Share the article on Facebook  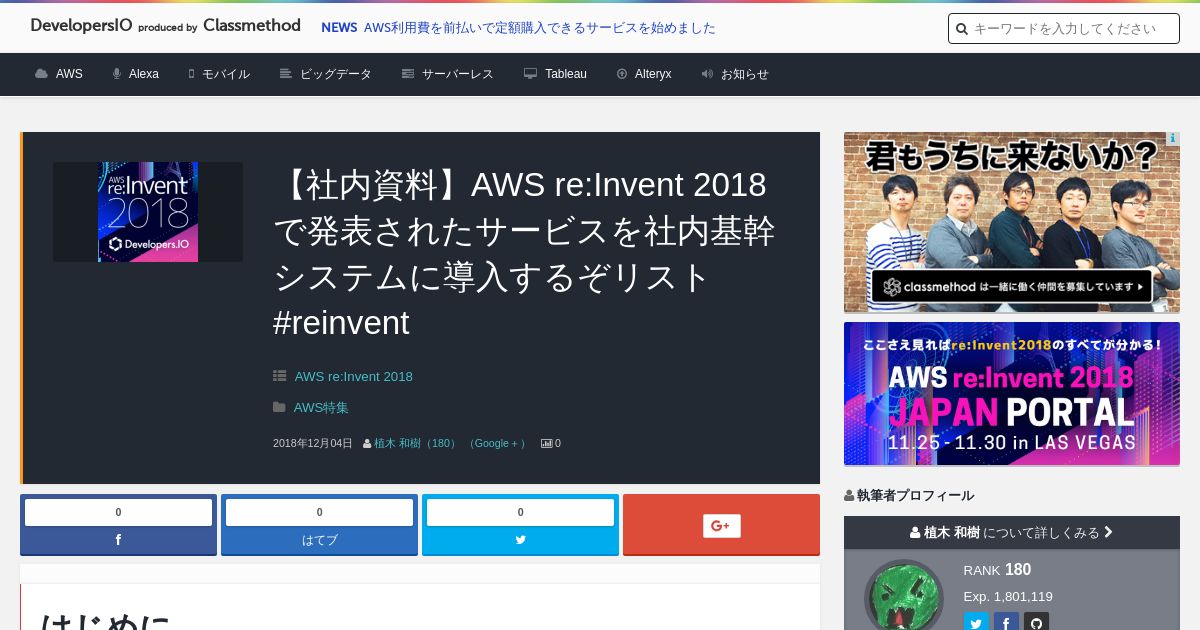(118, 525)
